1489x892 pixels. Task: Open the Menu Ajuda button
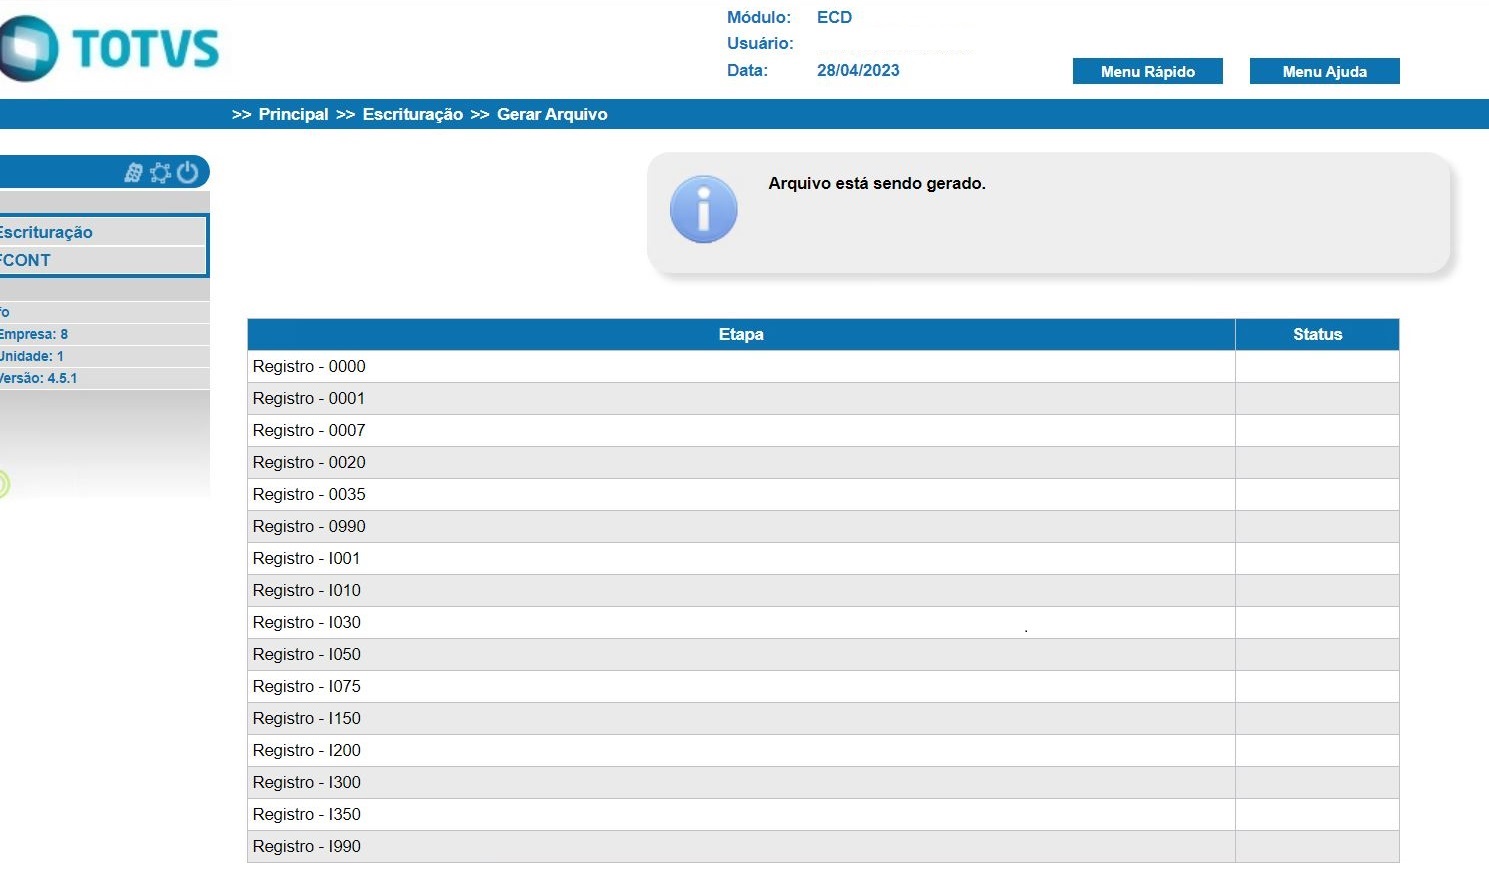click(x=1324, y=71)
